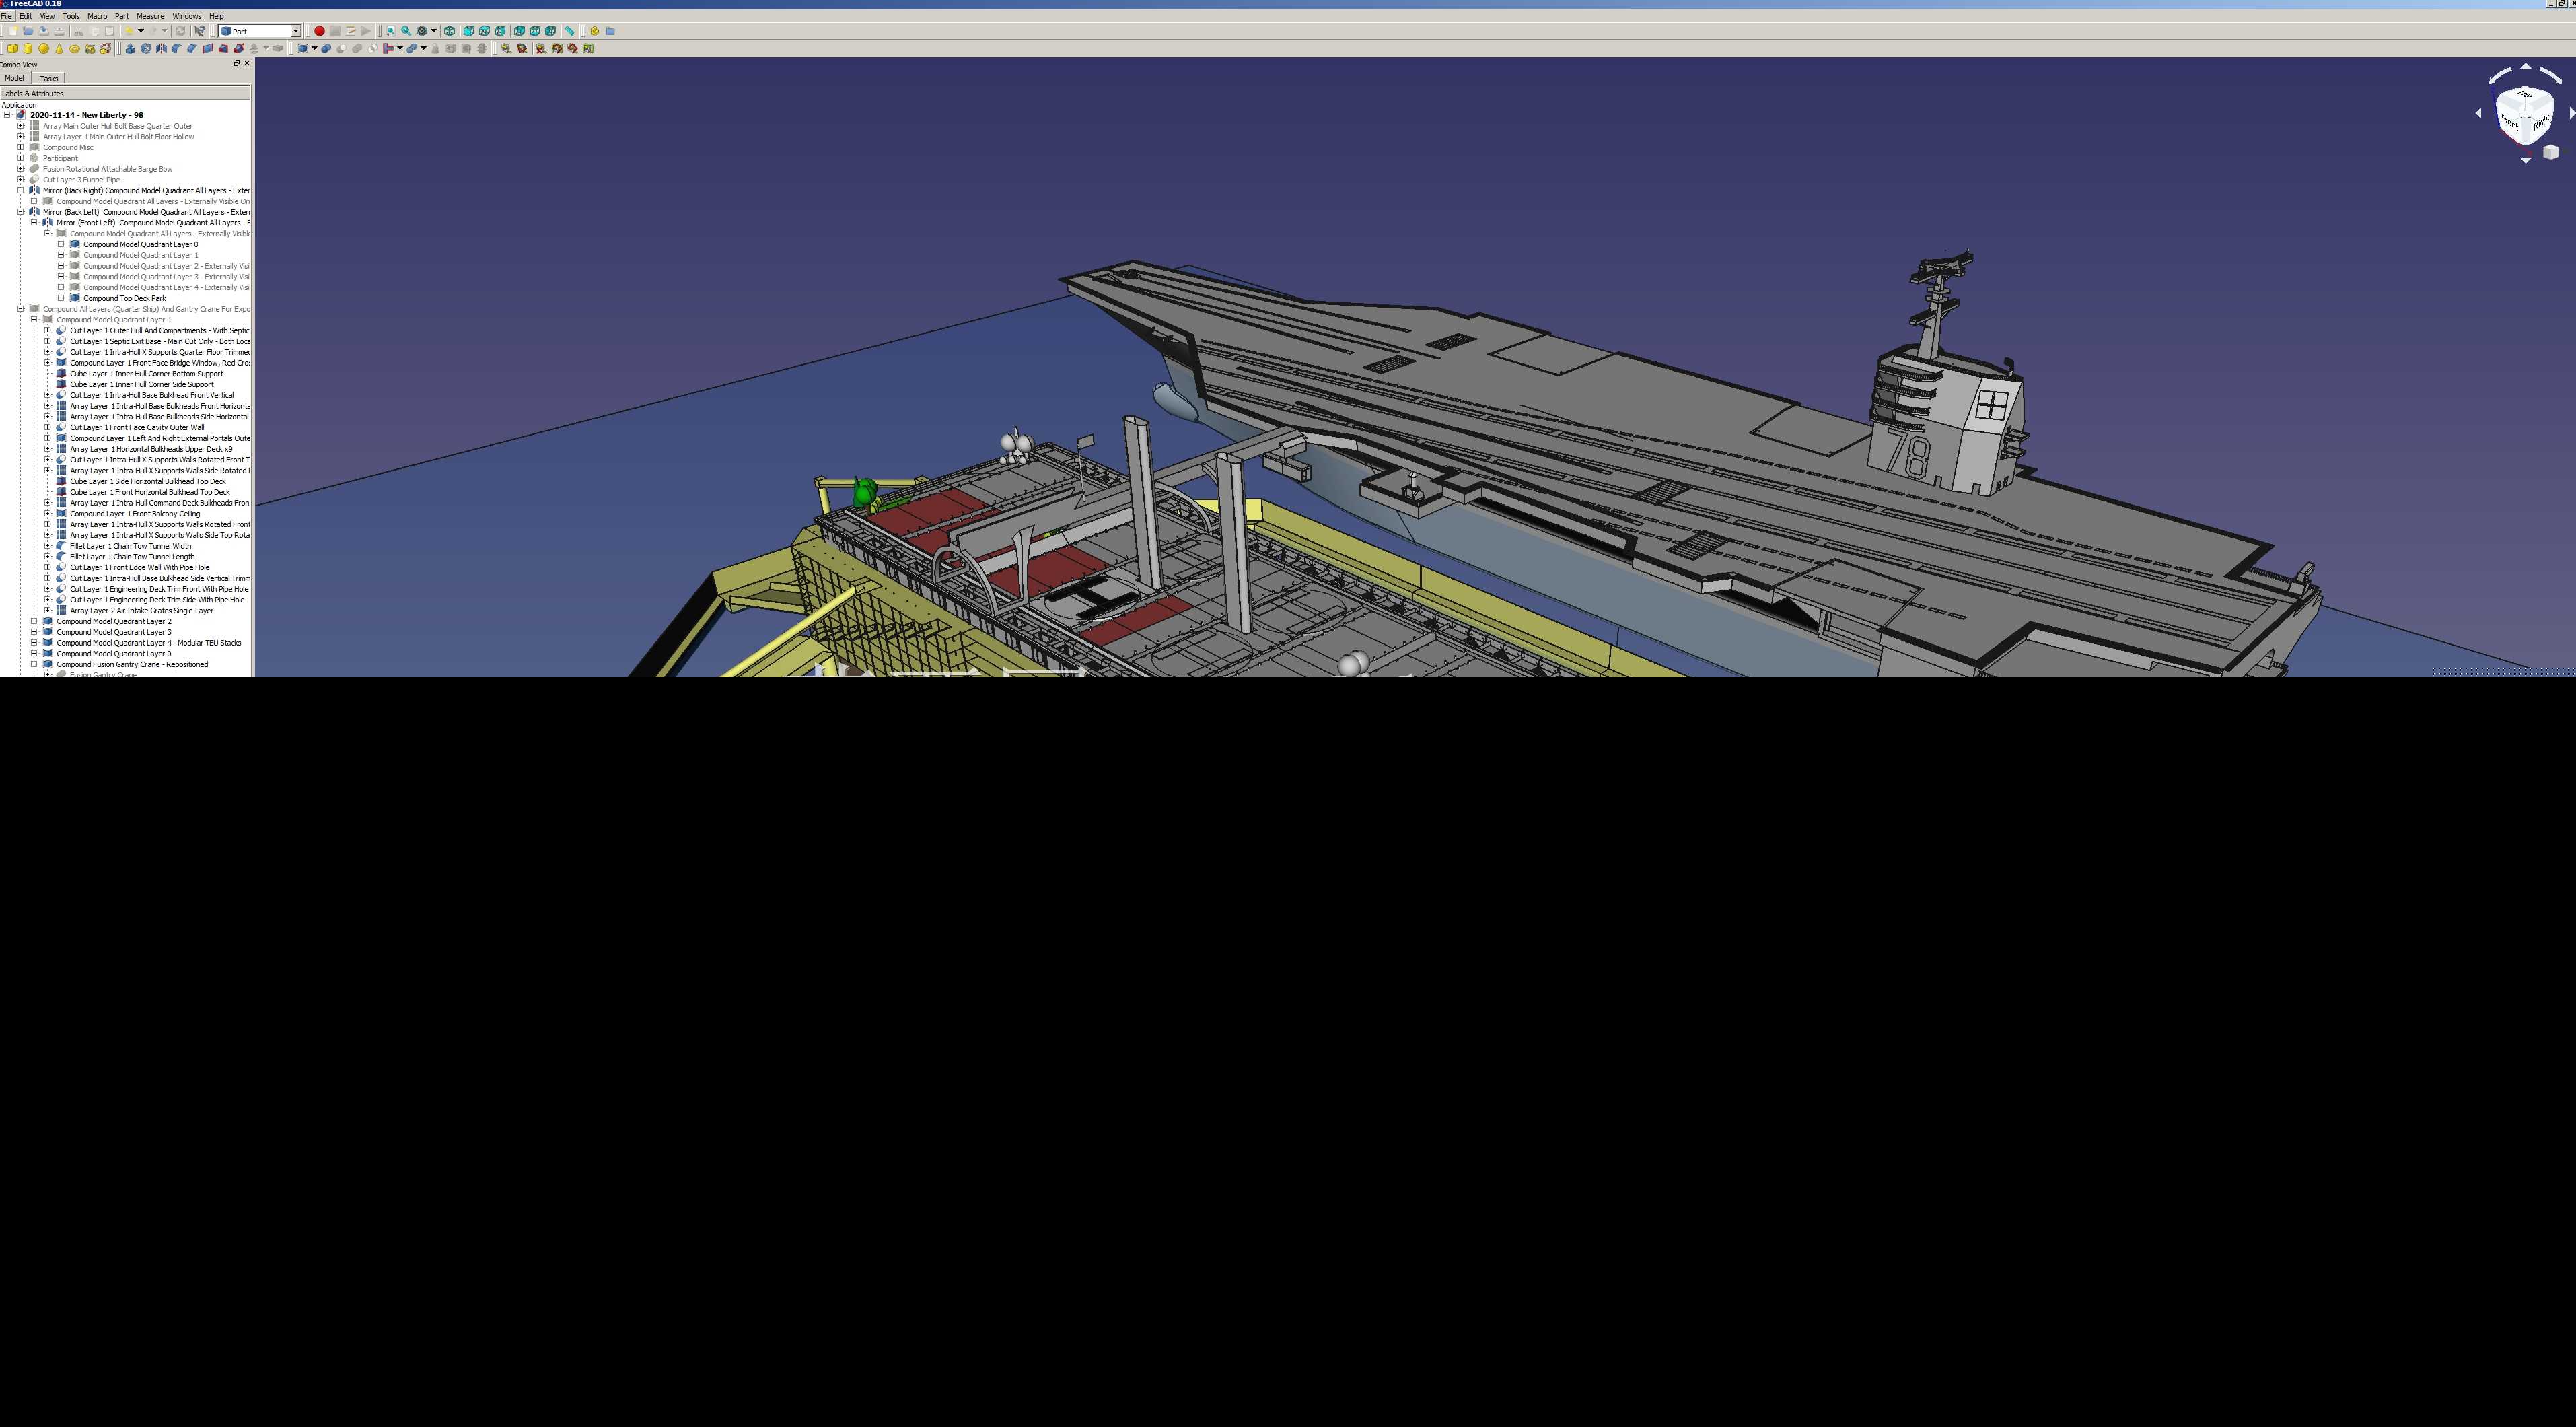The height and width of the screenshot is (1427, 2576).
Task: Click the Revolve tool icon
Action: click(x=146, y=48)
